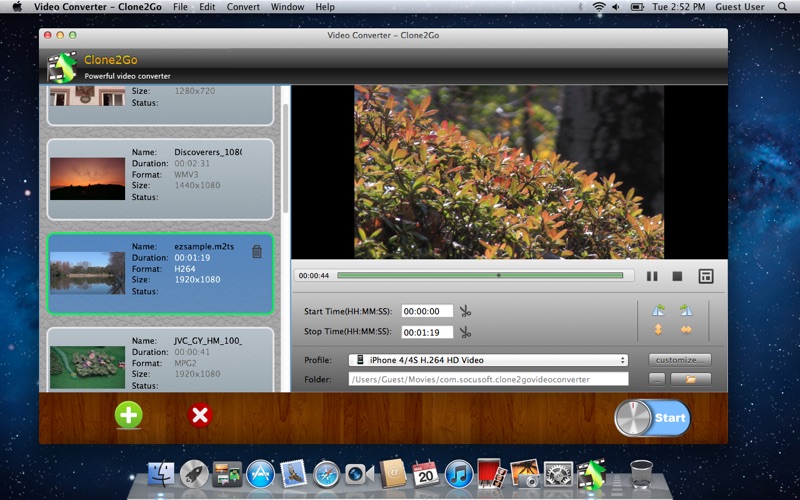Screen dimensions: 800x500
Task: Open Mail stamp icon in Dock
Action: 293,474
